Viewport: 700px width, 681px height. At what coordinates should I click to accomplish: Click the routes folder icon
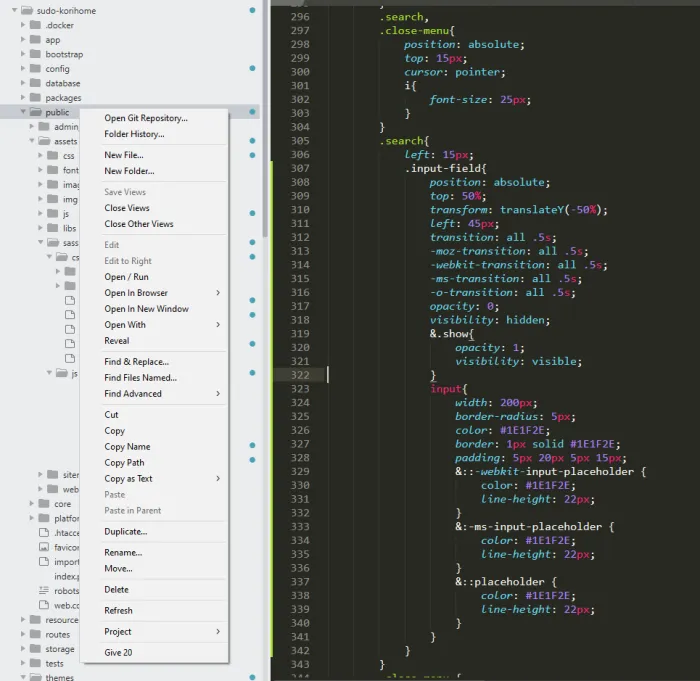tap(35, 634)
